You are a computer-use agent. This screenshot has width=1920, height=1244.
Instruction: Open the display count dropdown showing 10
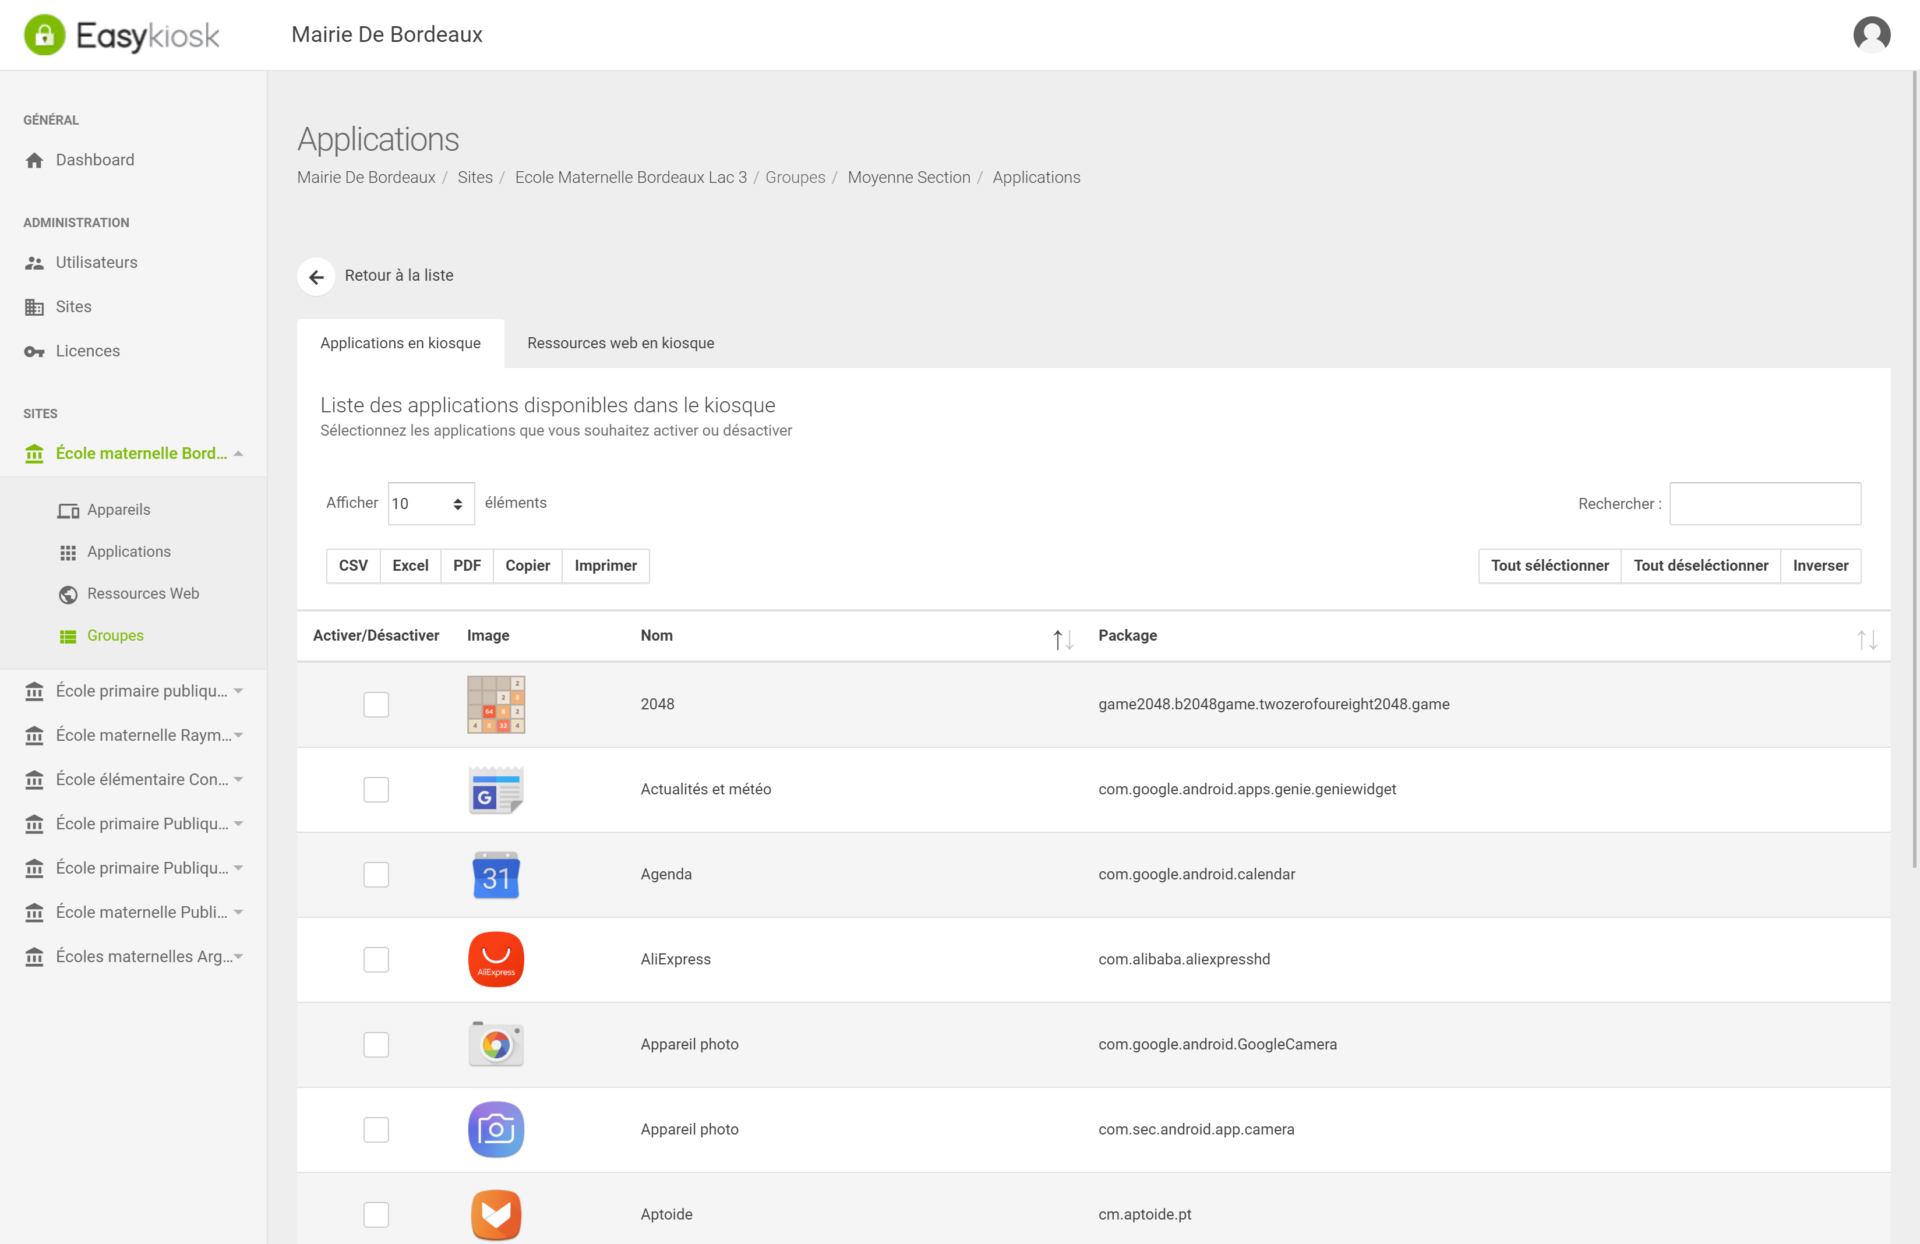pos(427,502)
